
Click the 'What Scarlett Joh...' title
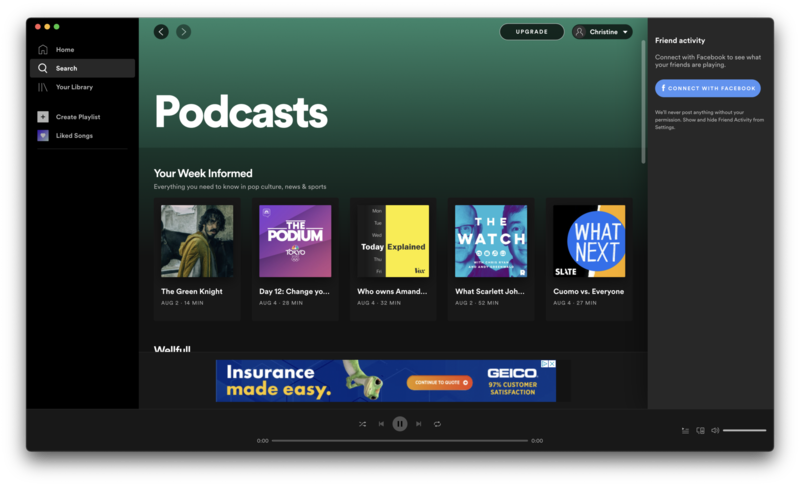tap(490, 291)
